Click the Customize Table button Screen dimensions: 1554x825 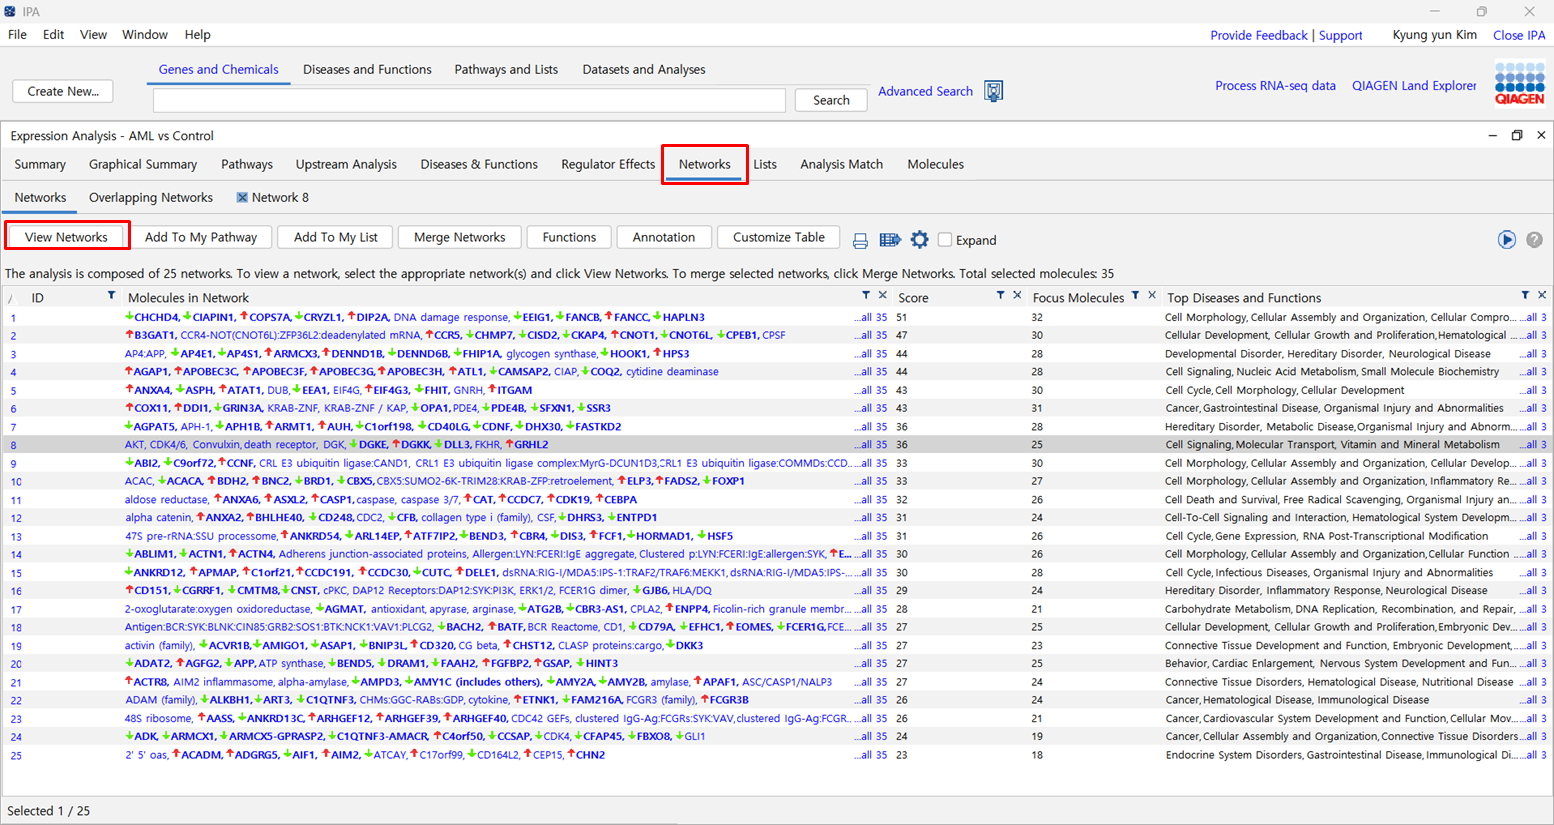[778, 237]
